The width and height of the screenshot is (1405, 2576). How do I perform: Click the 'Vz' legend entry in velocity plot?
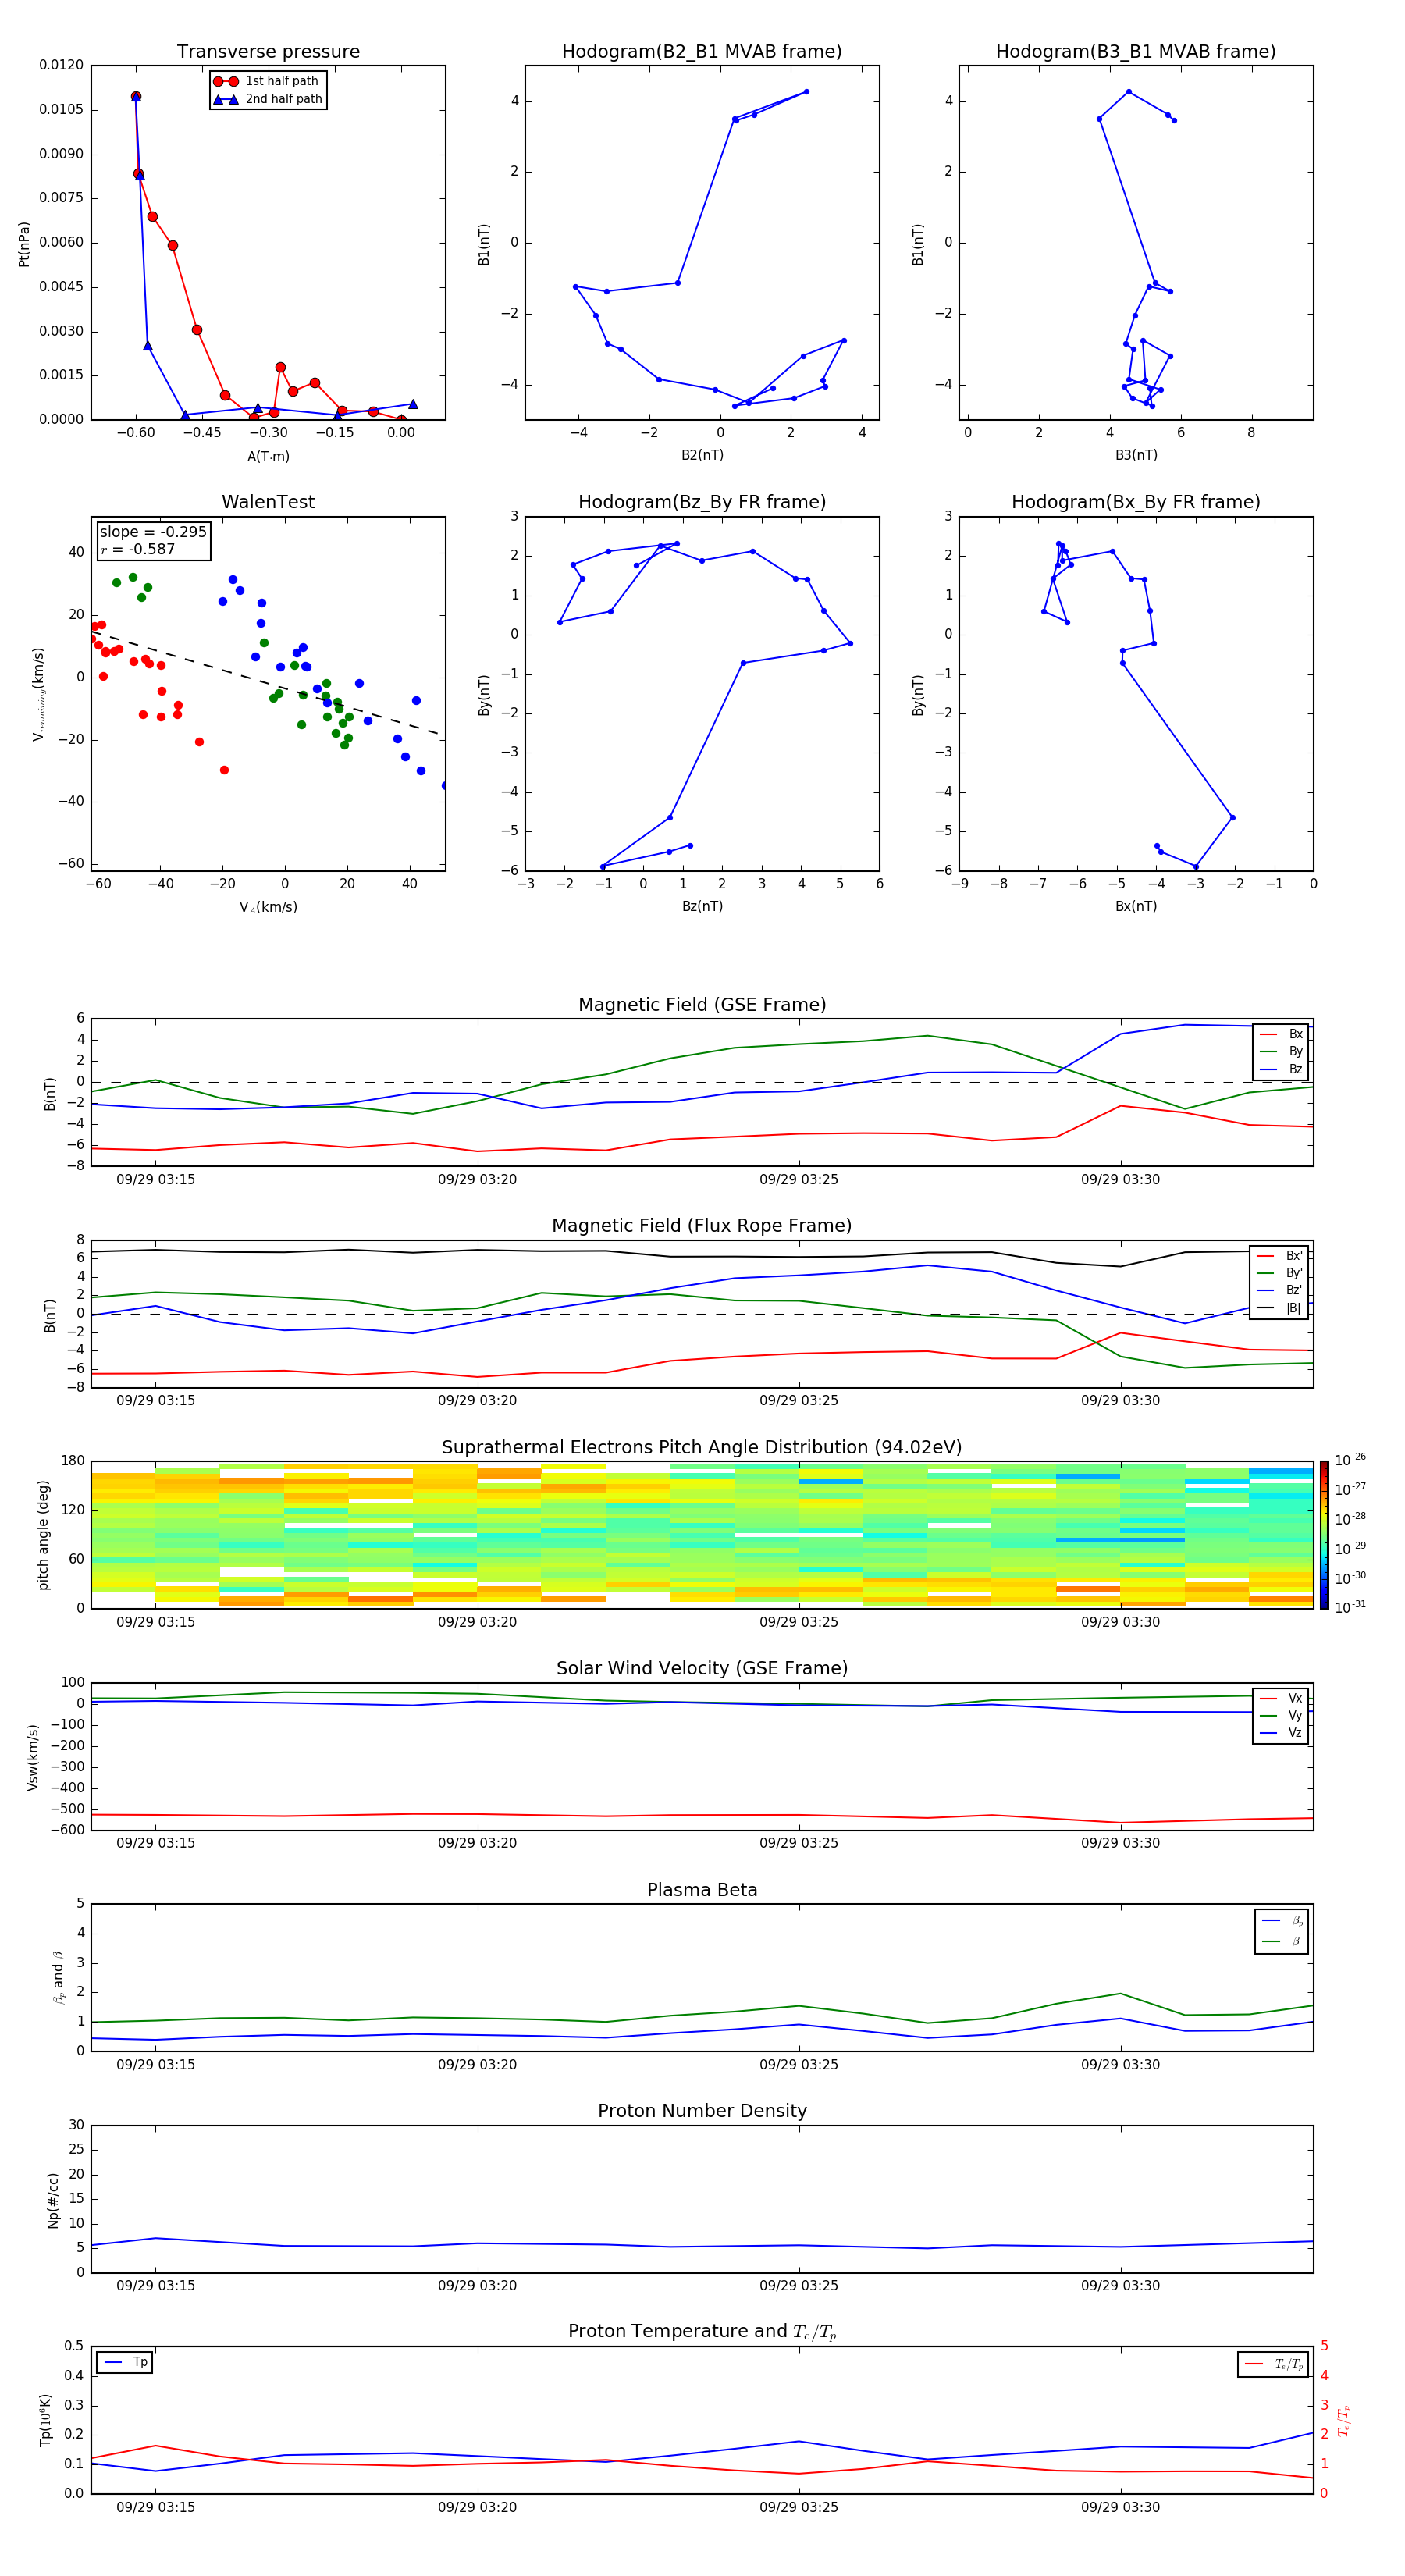1281,1732
